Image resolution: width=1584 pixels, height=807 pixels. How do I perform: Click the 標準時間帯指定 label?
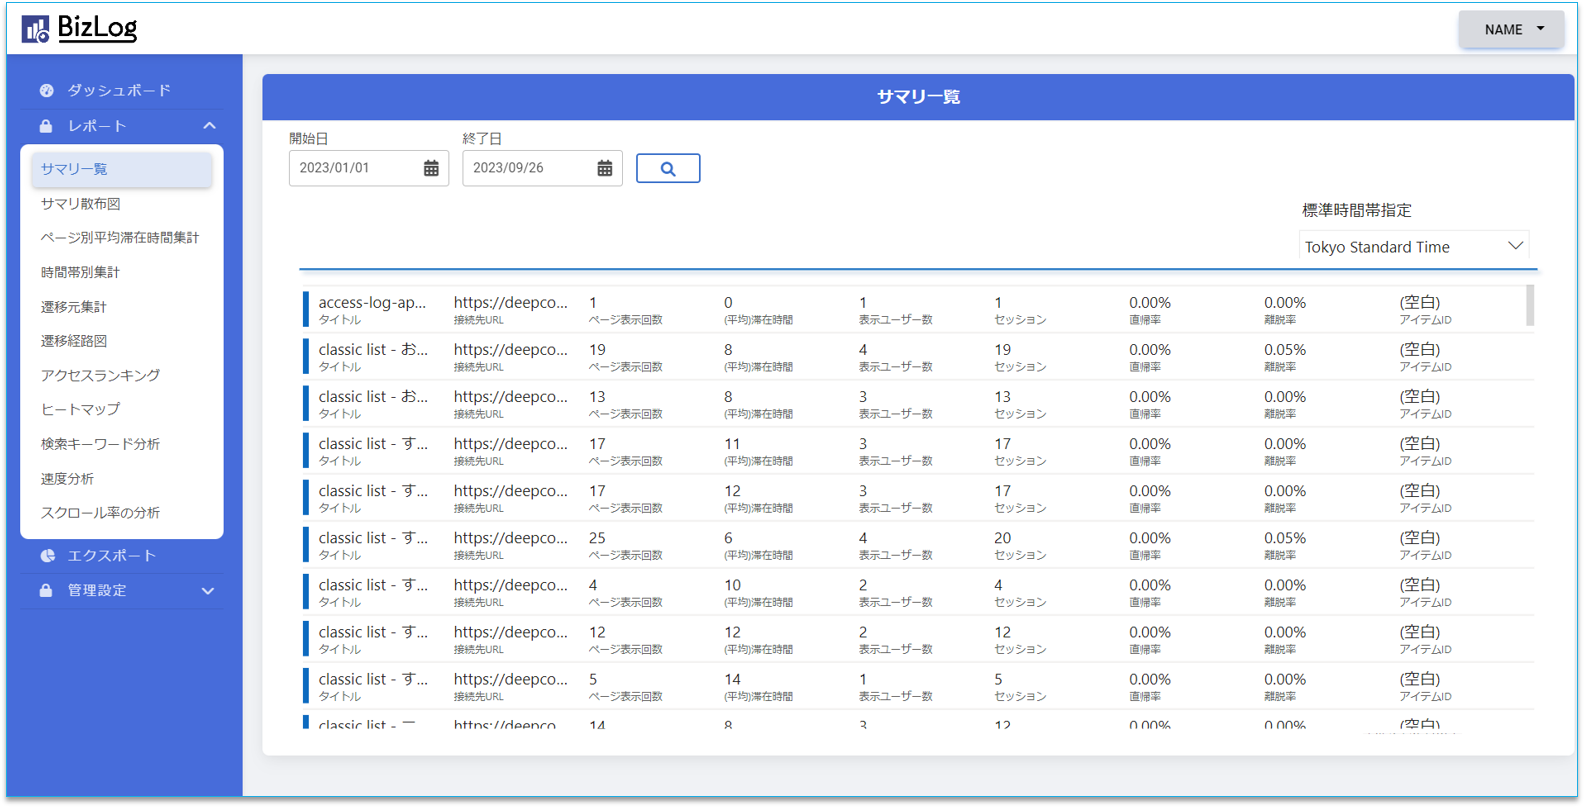1357,210
